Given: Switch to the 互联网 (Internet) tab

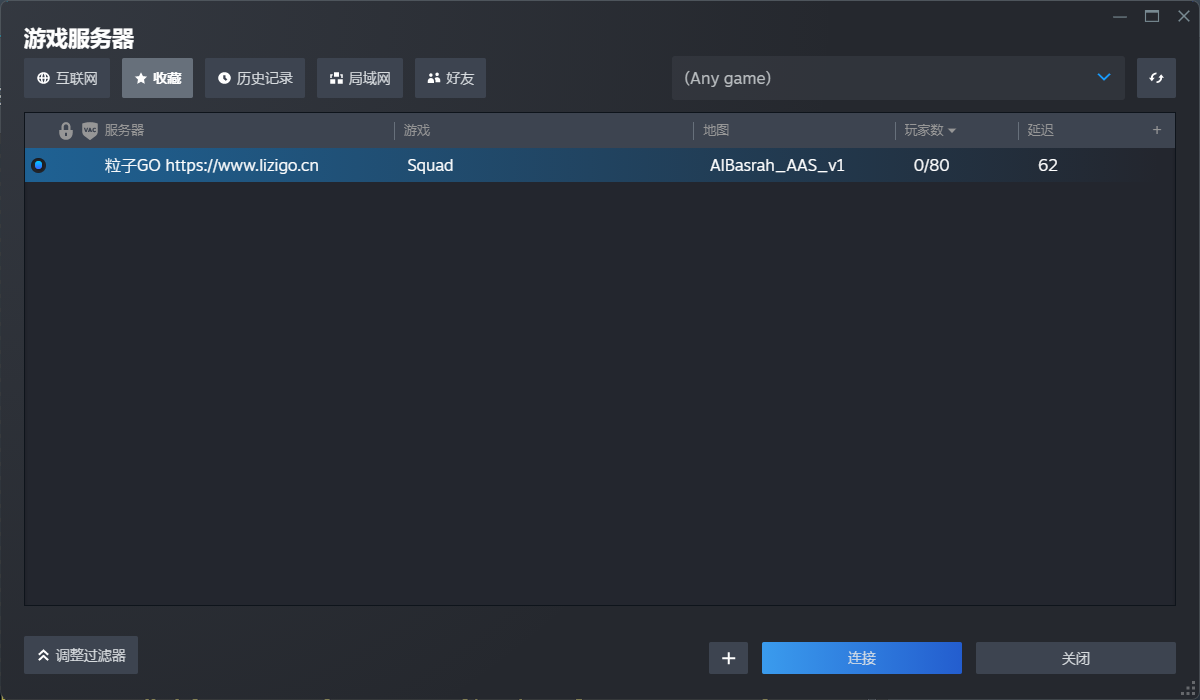Looking at the screenshot, I should point(67,78).
